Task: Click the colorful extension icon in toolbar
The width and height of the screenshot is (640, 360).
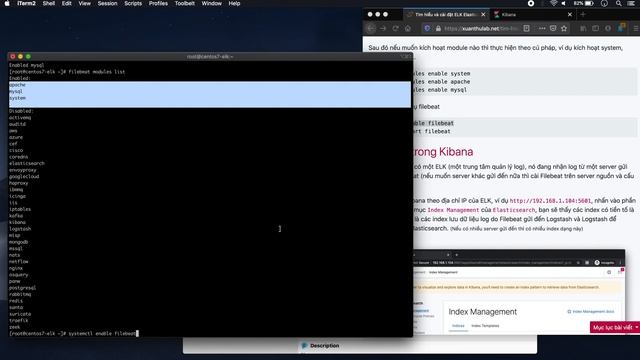Action: (x=621, y=28)
